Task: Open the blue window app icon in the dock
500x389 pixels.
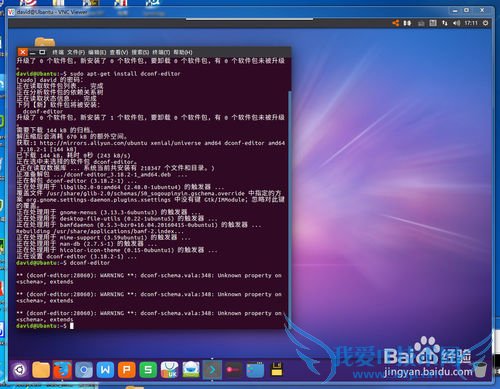Action: pos(255,370)
